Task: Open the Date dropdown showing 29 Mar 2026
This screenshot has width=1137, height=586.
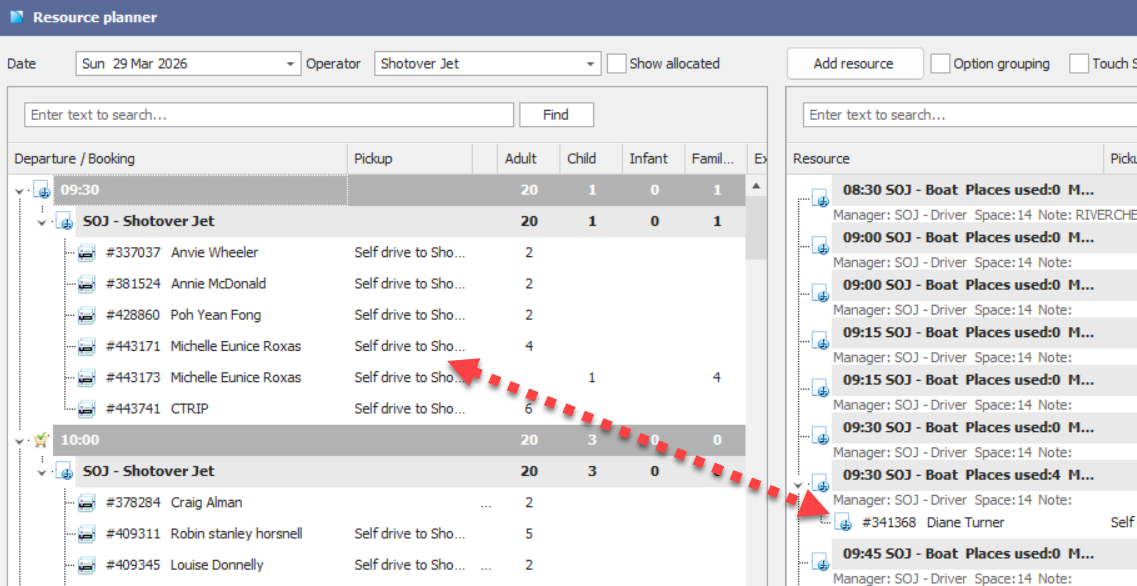Action: 289,64
